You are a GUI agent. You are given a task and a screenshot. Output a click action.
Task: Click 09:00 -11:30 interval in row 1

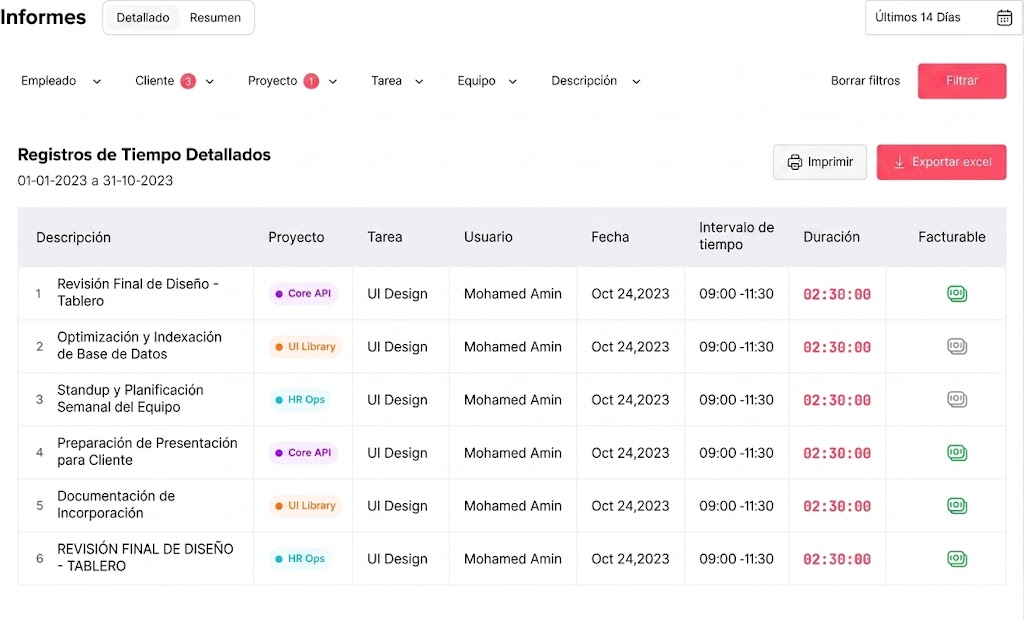pos(736,294)
